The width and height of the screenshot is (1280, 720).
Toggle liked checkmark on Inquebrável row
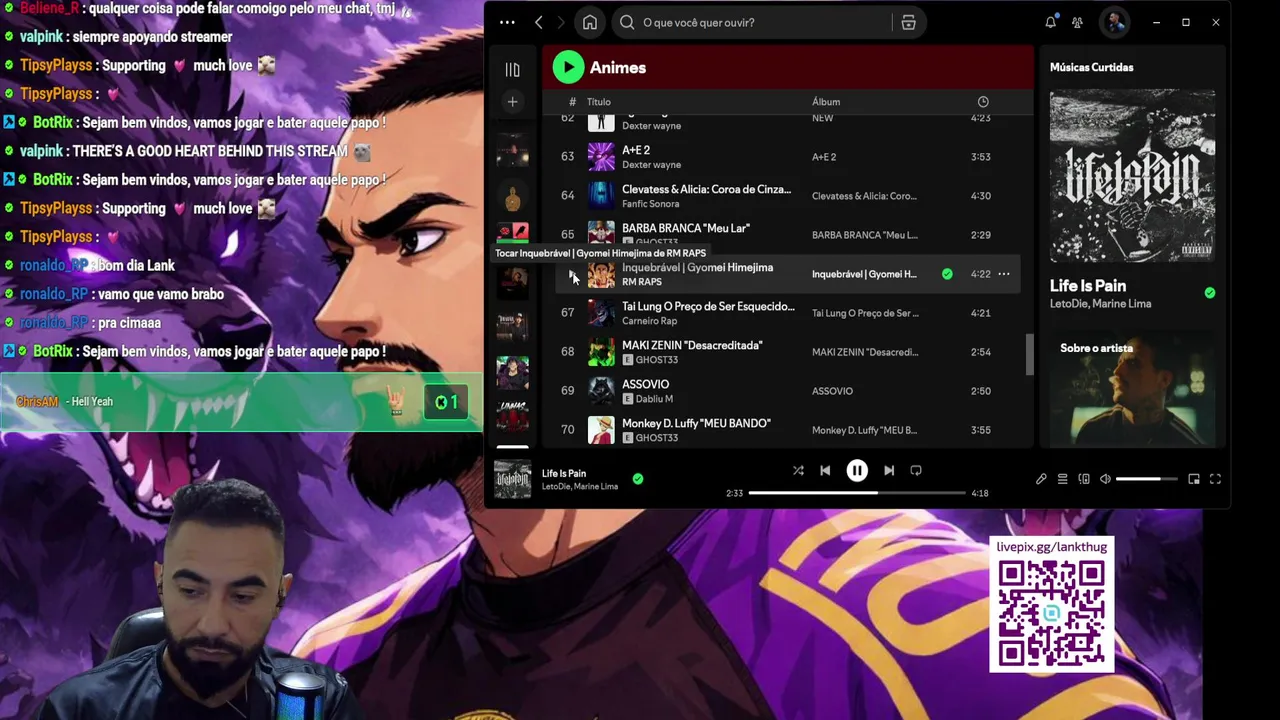pyautogui.click(x=947, y=274)
